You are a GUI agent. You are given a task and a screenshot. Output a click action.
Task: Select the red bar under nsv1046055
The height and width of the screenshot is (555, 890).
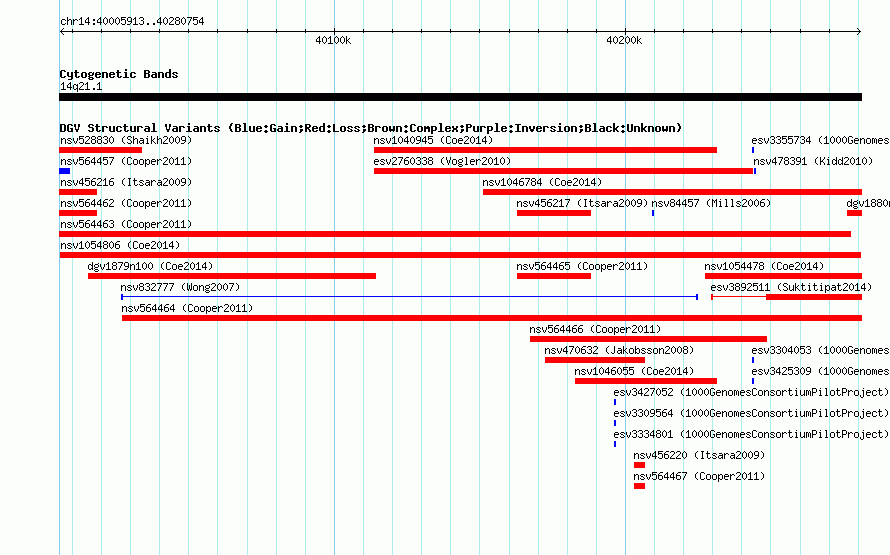[x=646, y=381]
